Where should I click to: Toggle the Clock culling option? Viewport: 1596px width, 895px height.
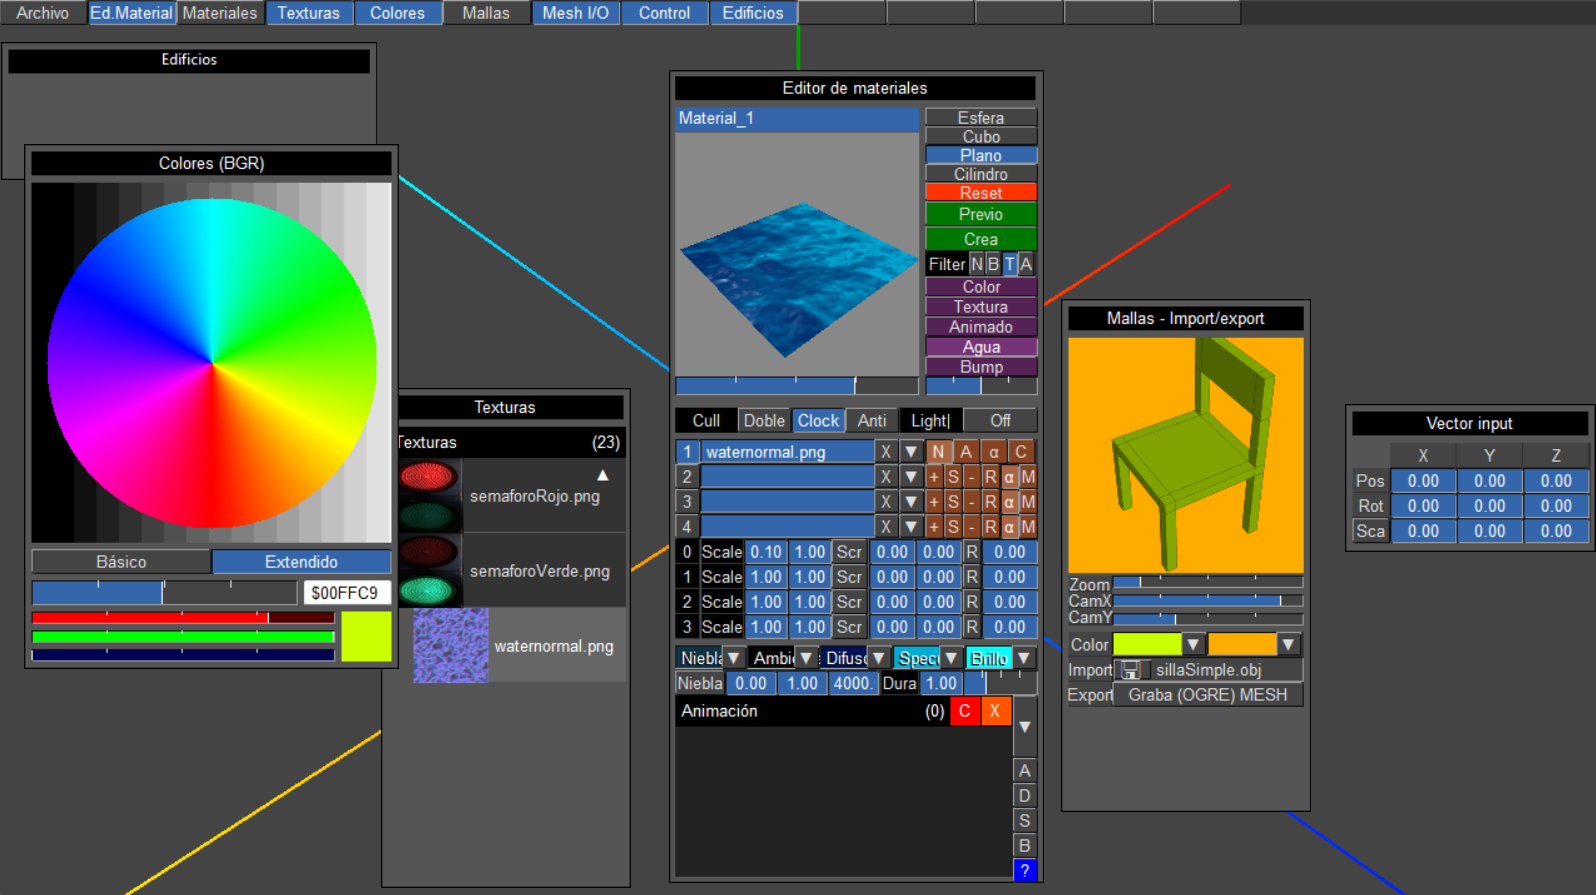point(818,421)
